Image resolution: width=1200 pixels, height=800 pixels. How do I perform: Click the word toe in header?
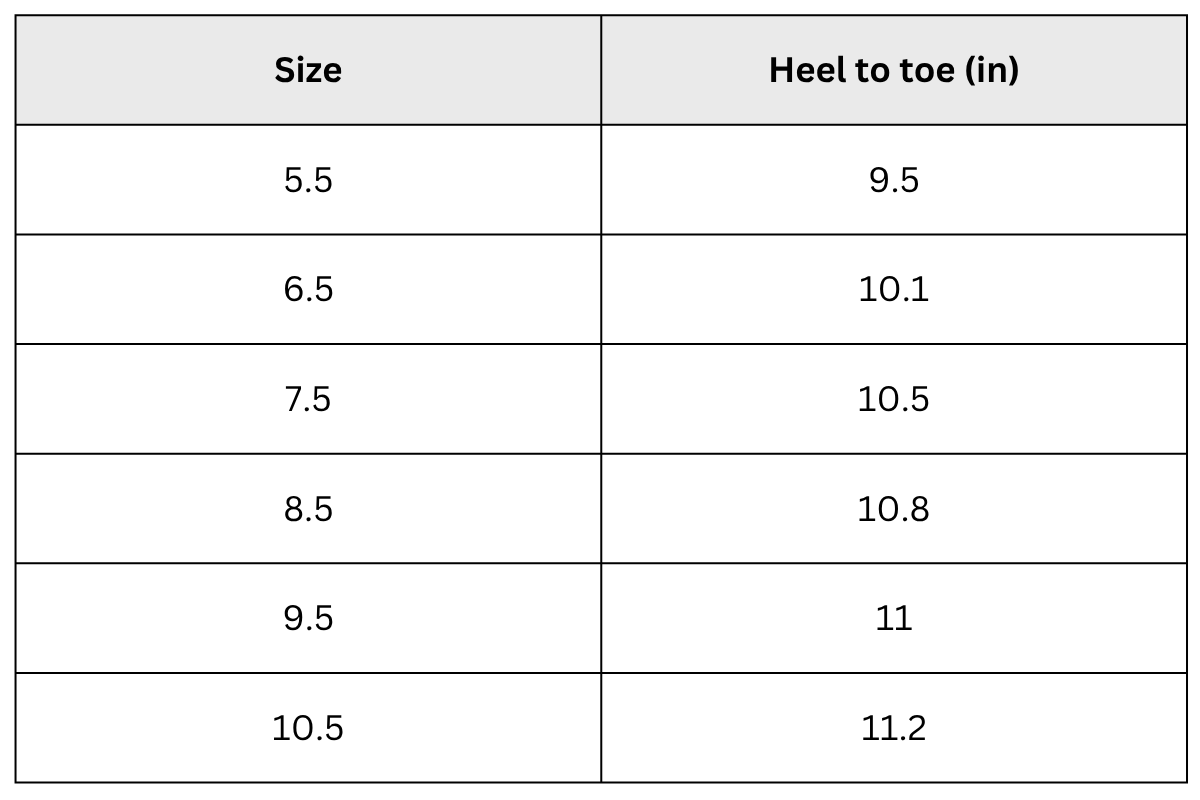[929, 71]
